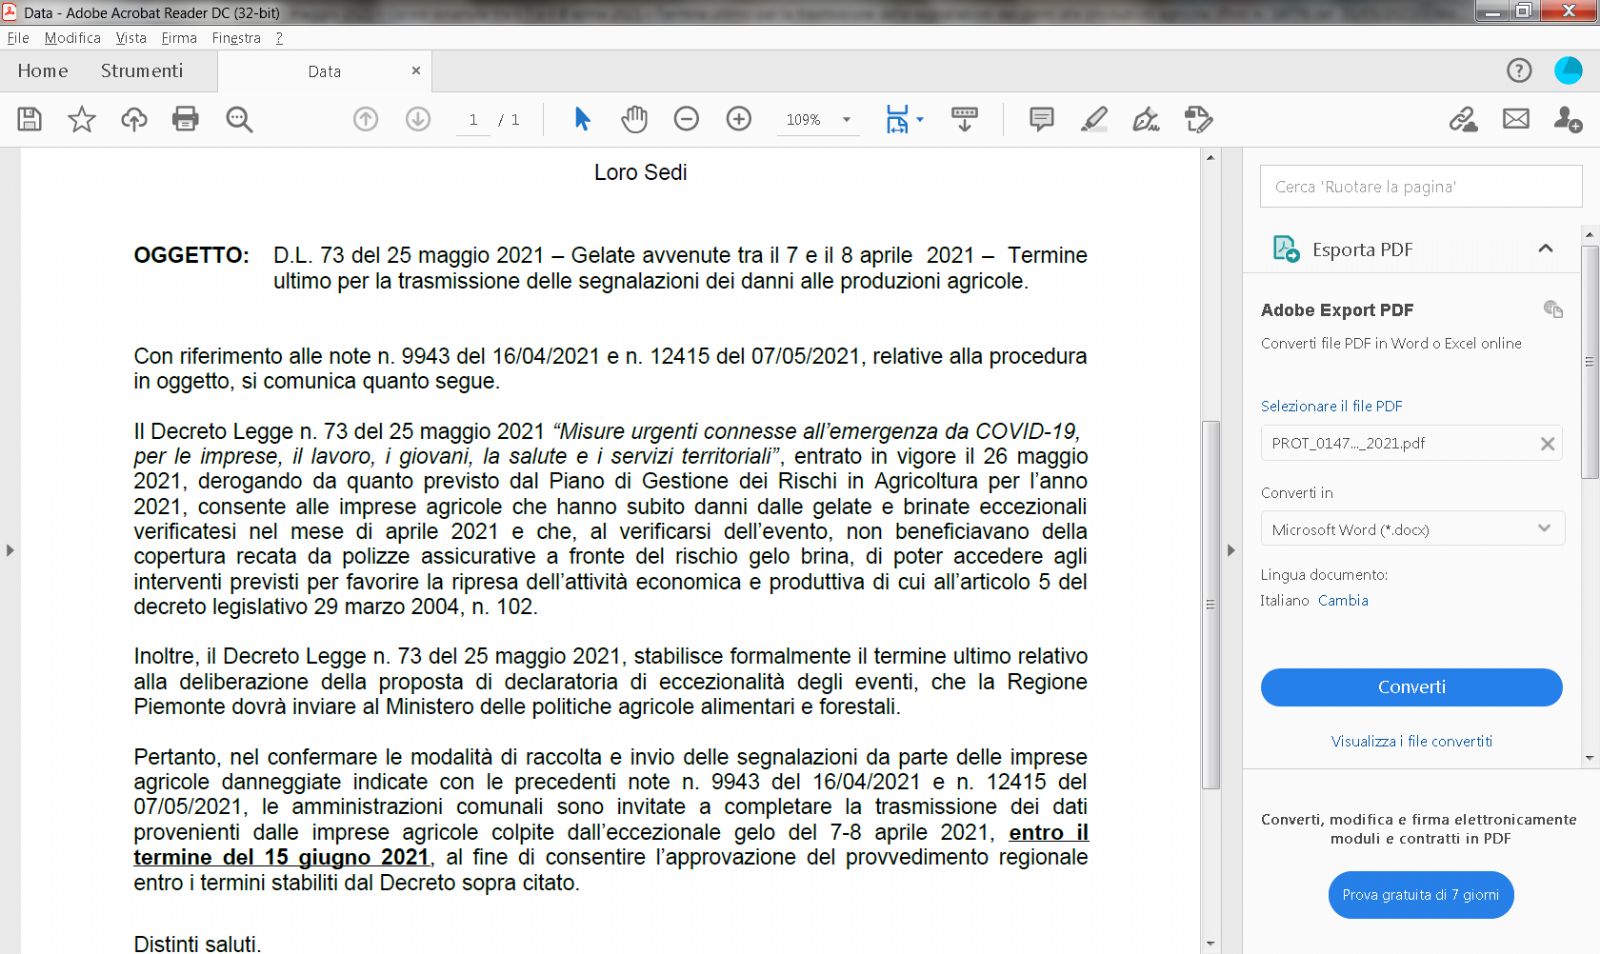Viewport: 1600px width, 954px height.
Task: Click the fit page width tool
Action: coord(897,119)
